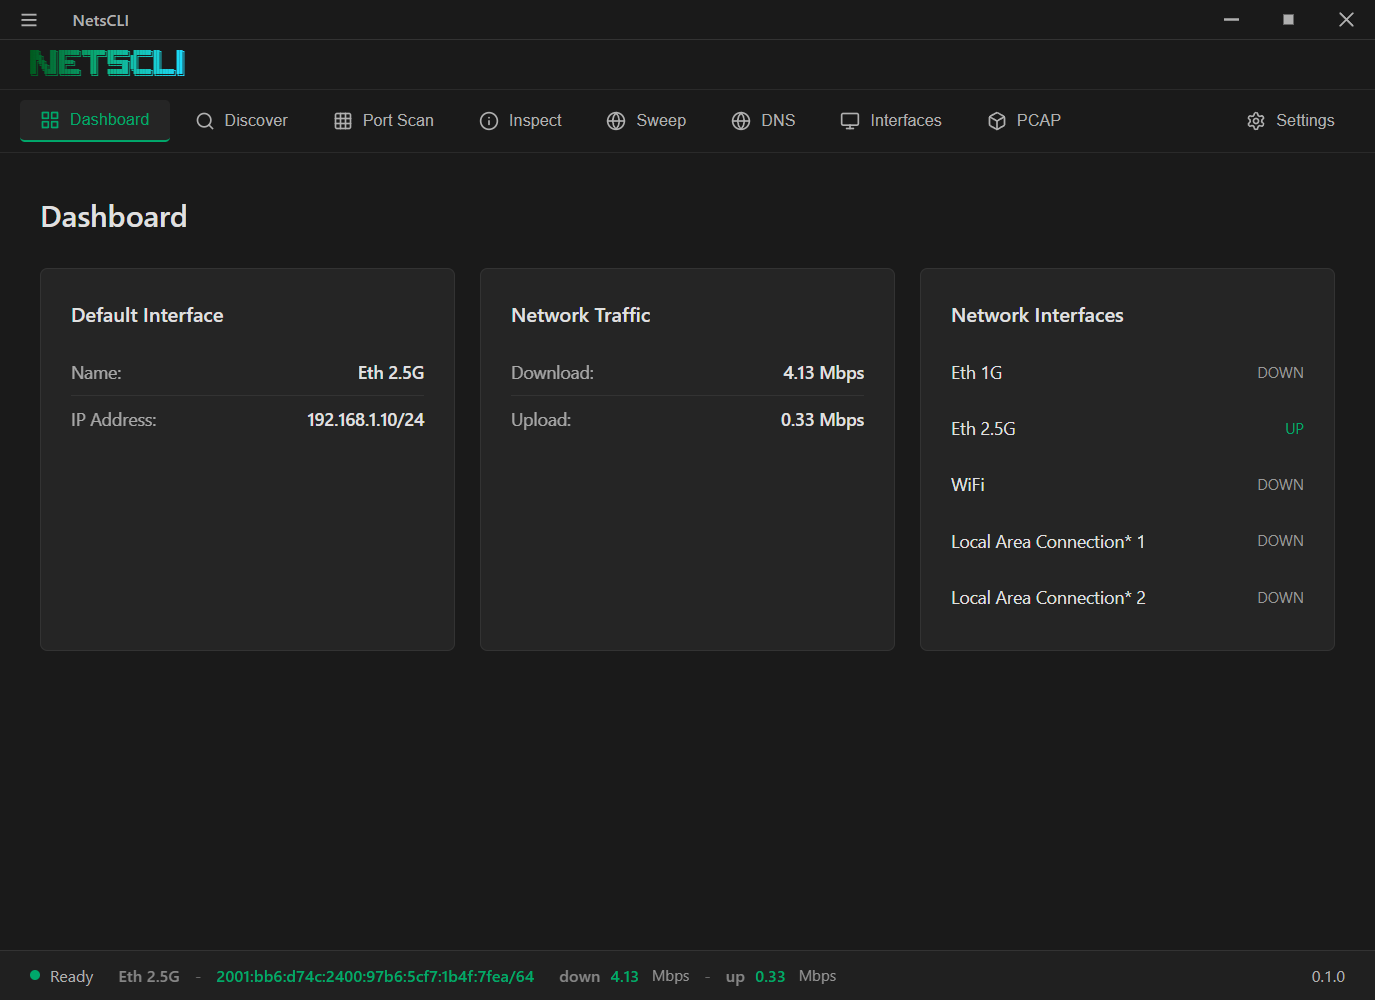
Task: Click the Settings gear icon
Action: [1256, 120]
